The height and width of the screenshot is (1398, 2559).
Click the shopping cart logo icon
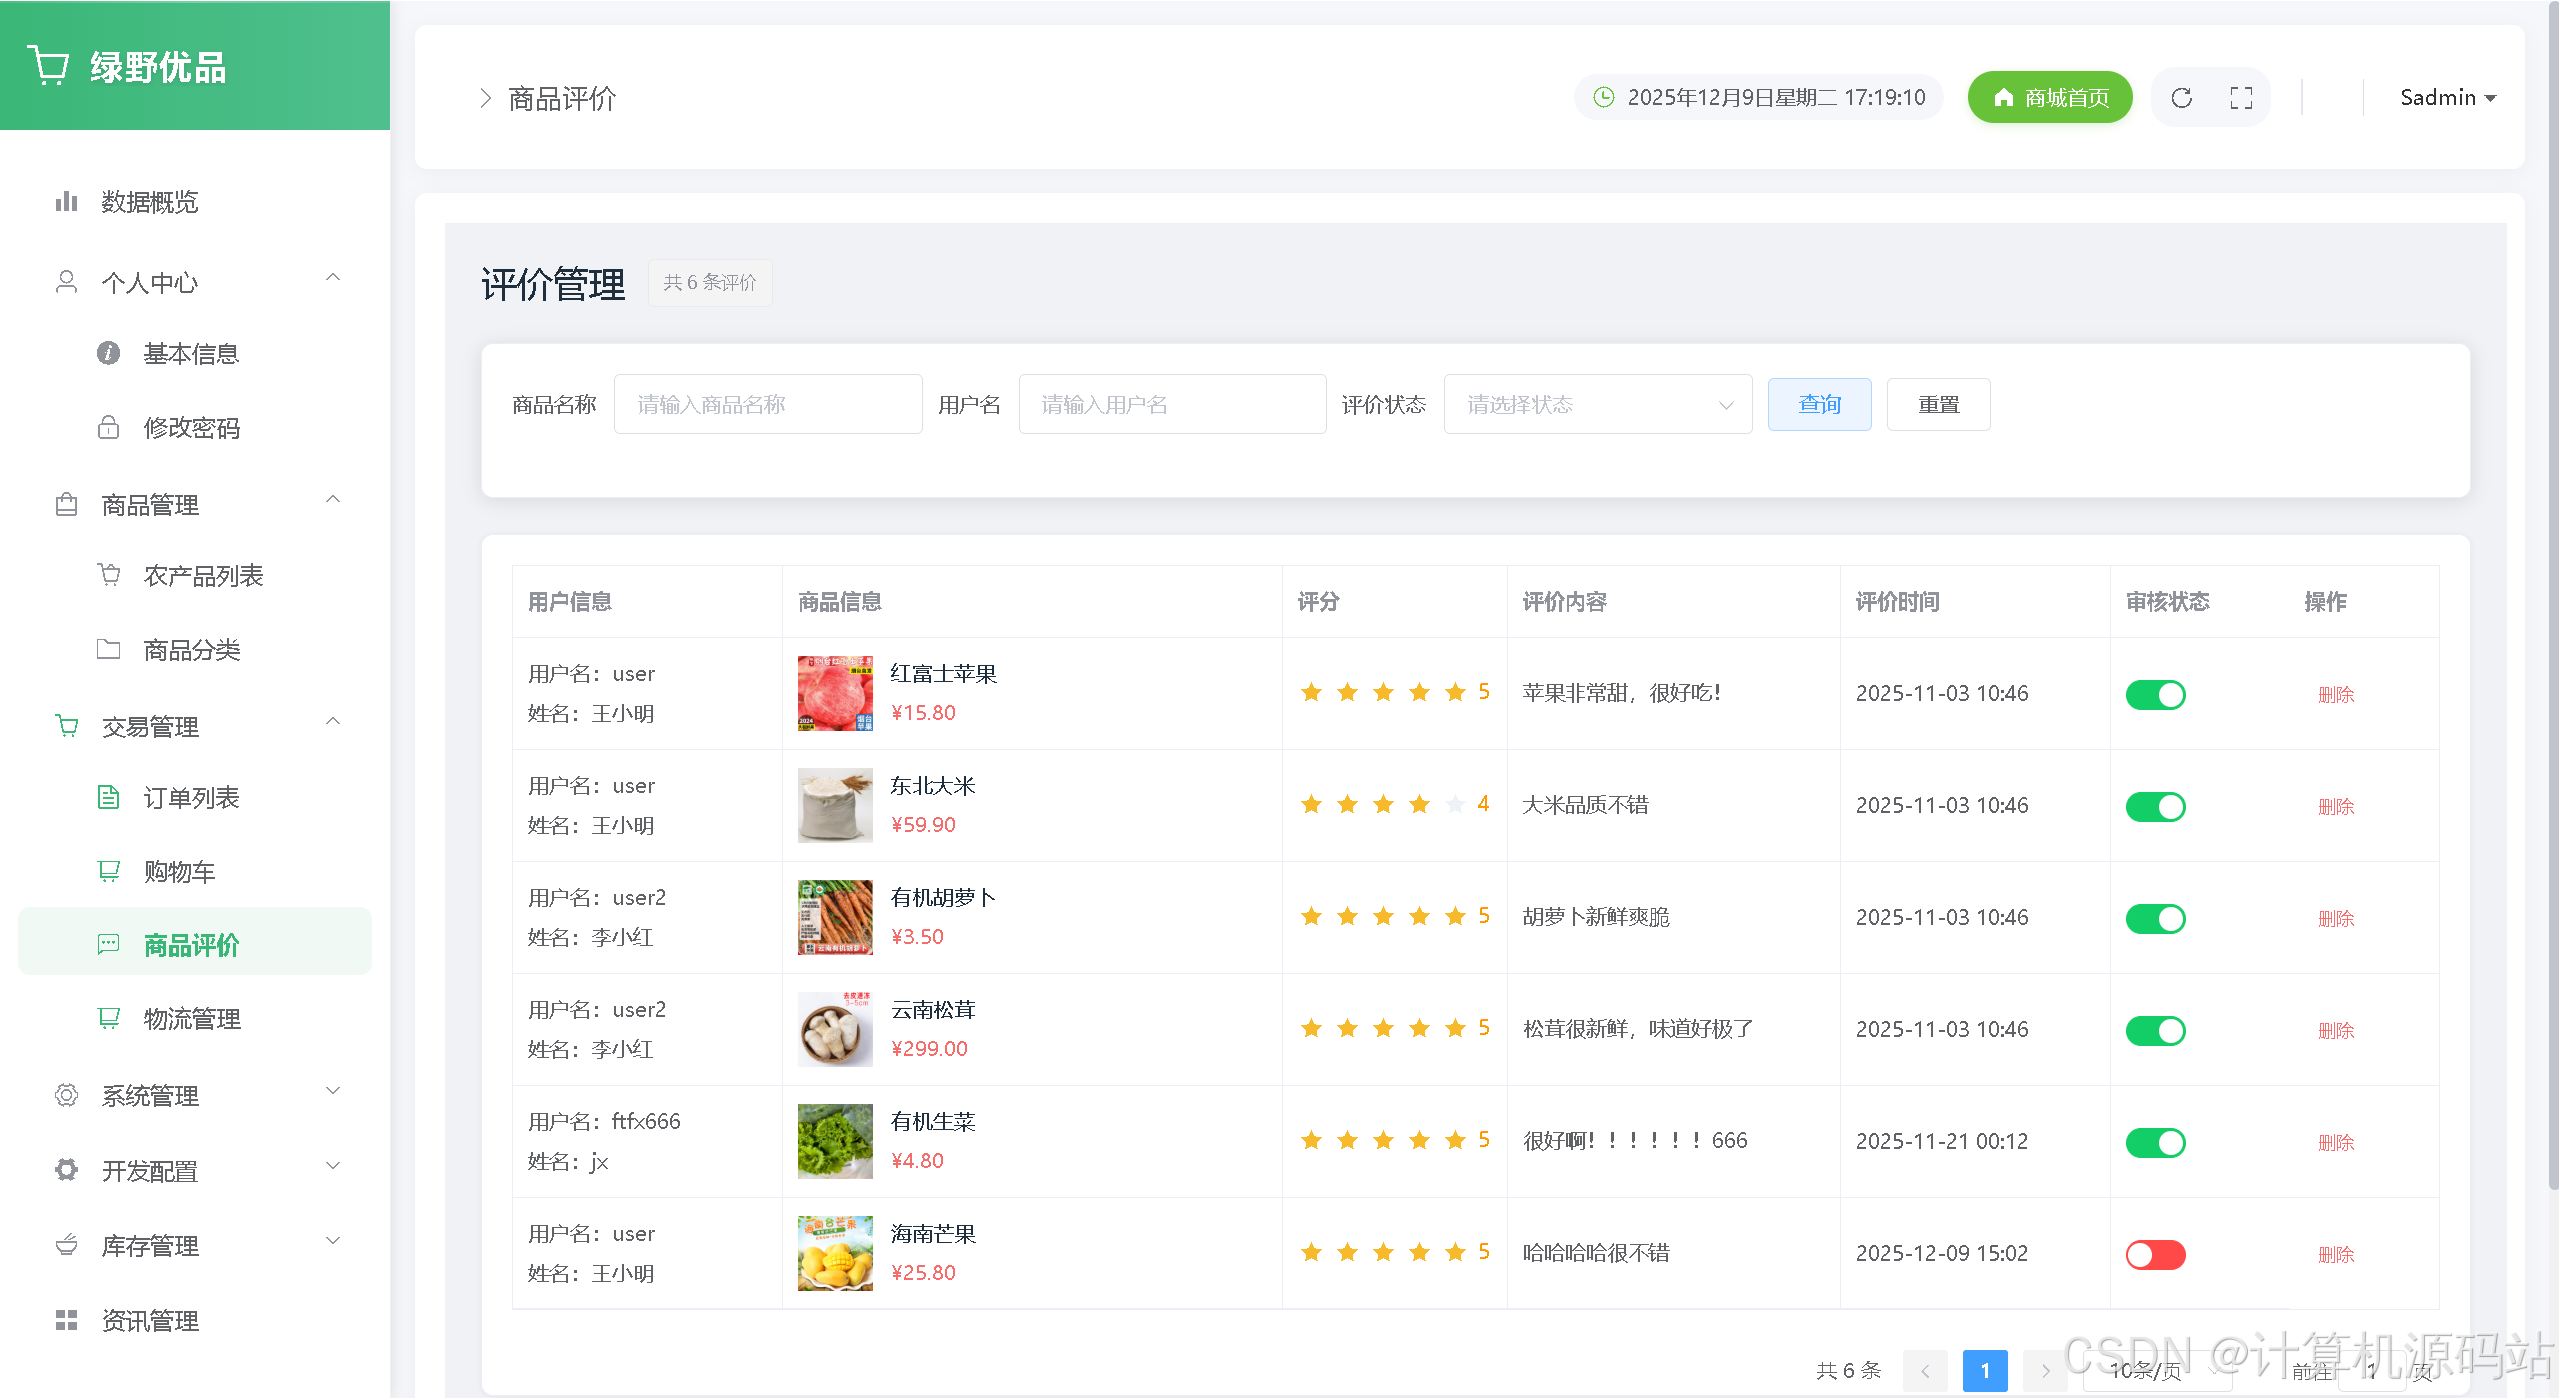[x=48, y=66]
